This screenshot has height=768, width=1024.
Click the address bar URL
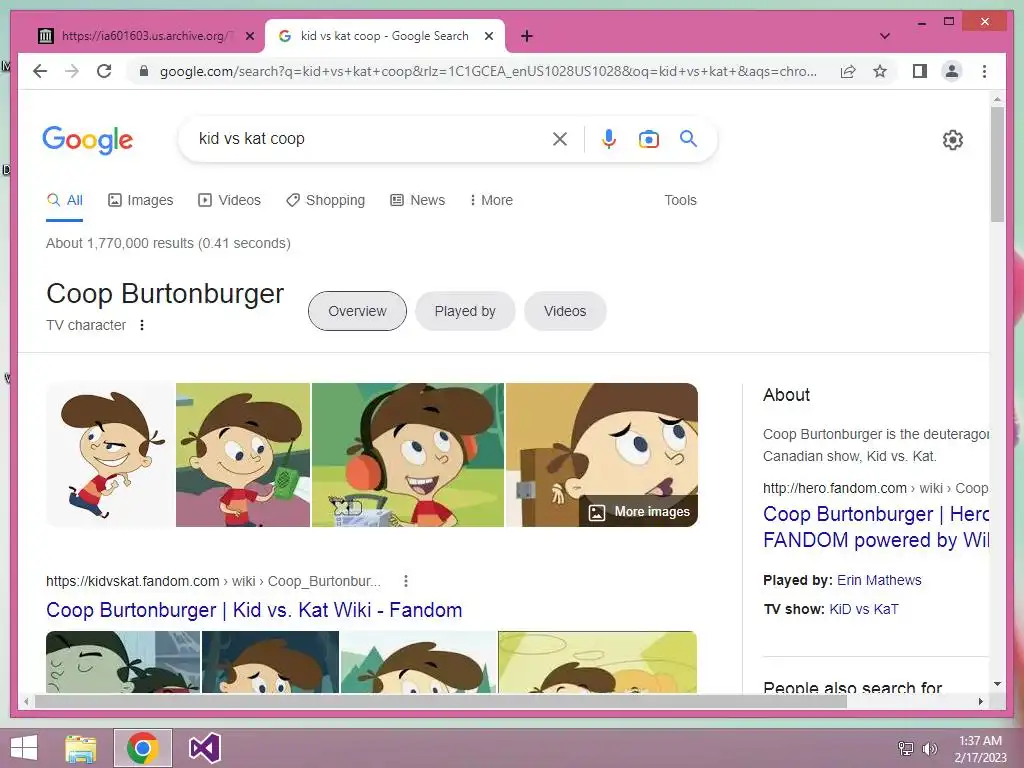point(488,71)
